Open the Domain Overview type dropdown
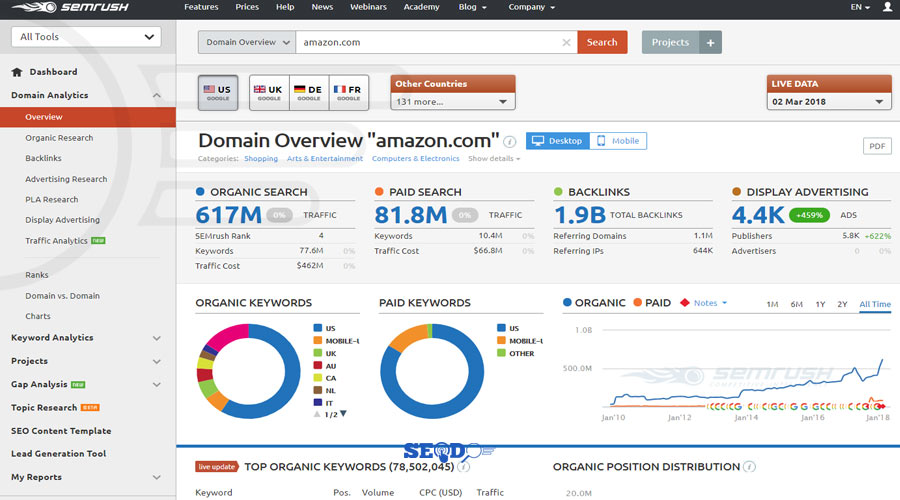 click(x=247, y=42)
